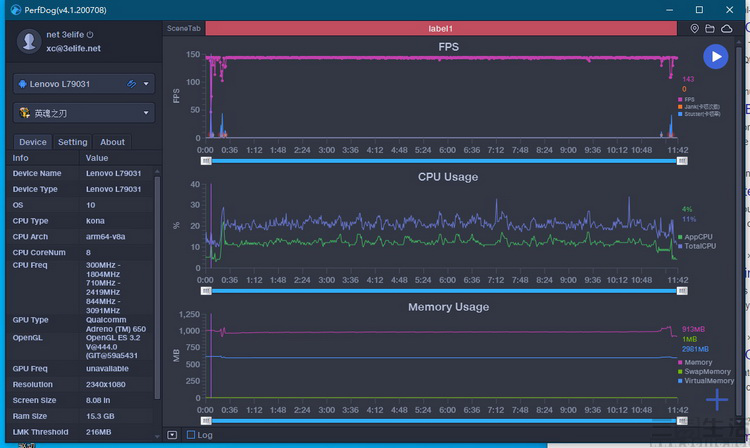Click the net 3elife username

click(x=65, y=34)
